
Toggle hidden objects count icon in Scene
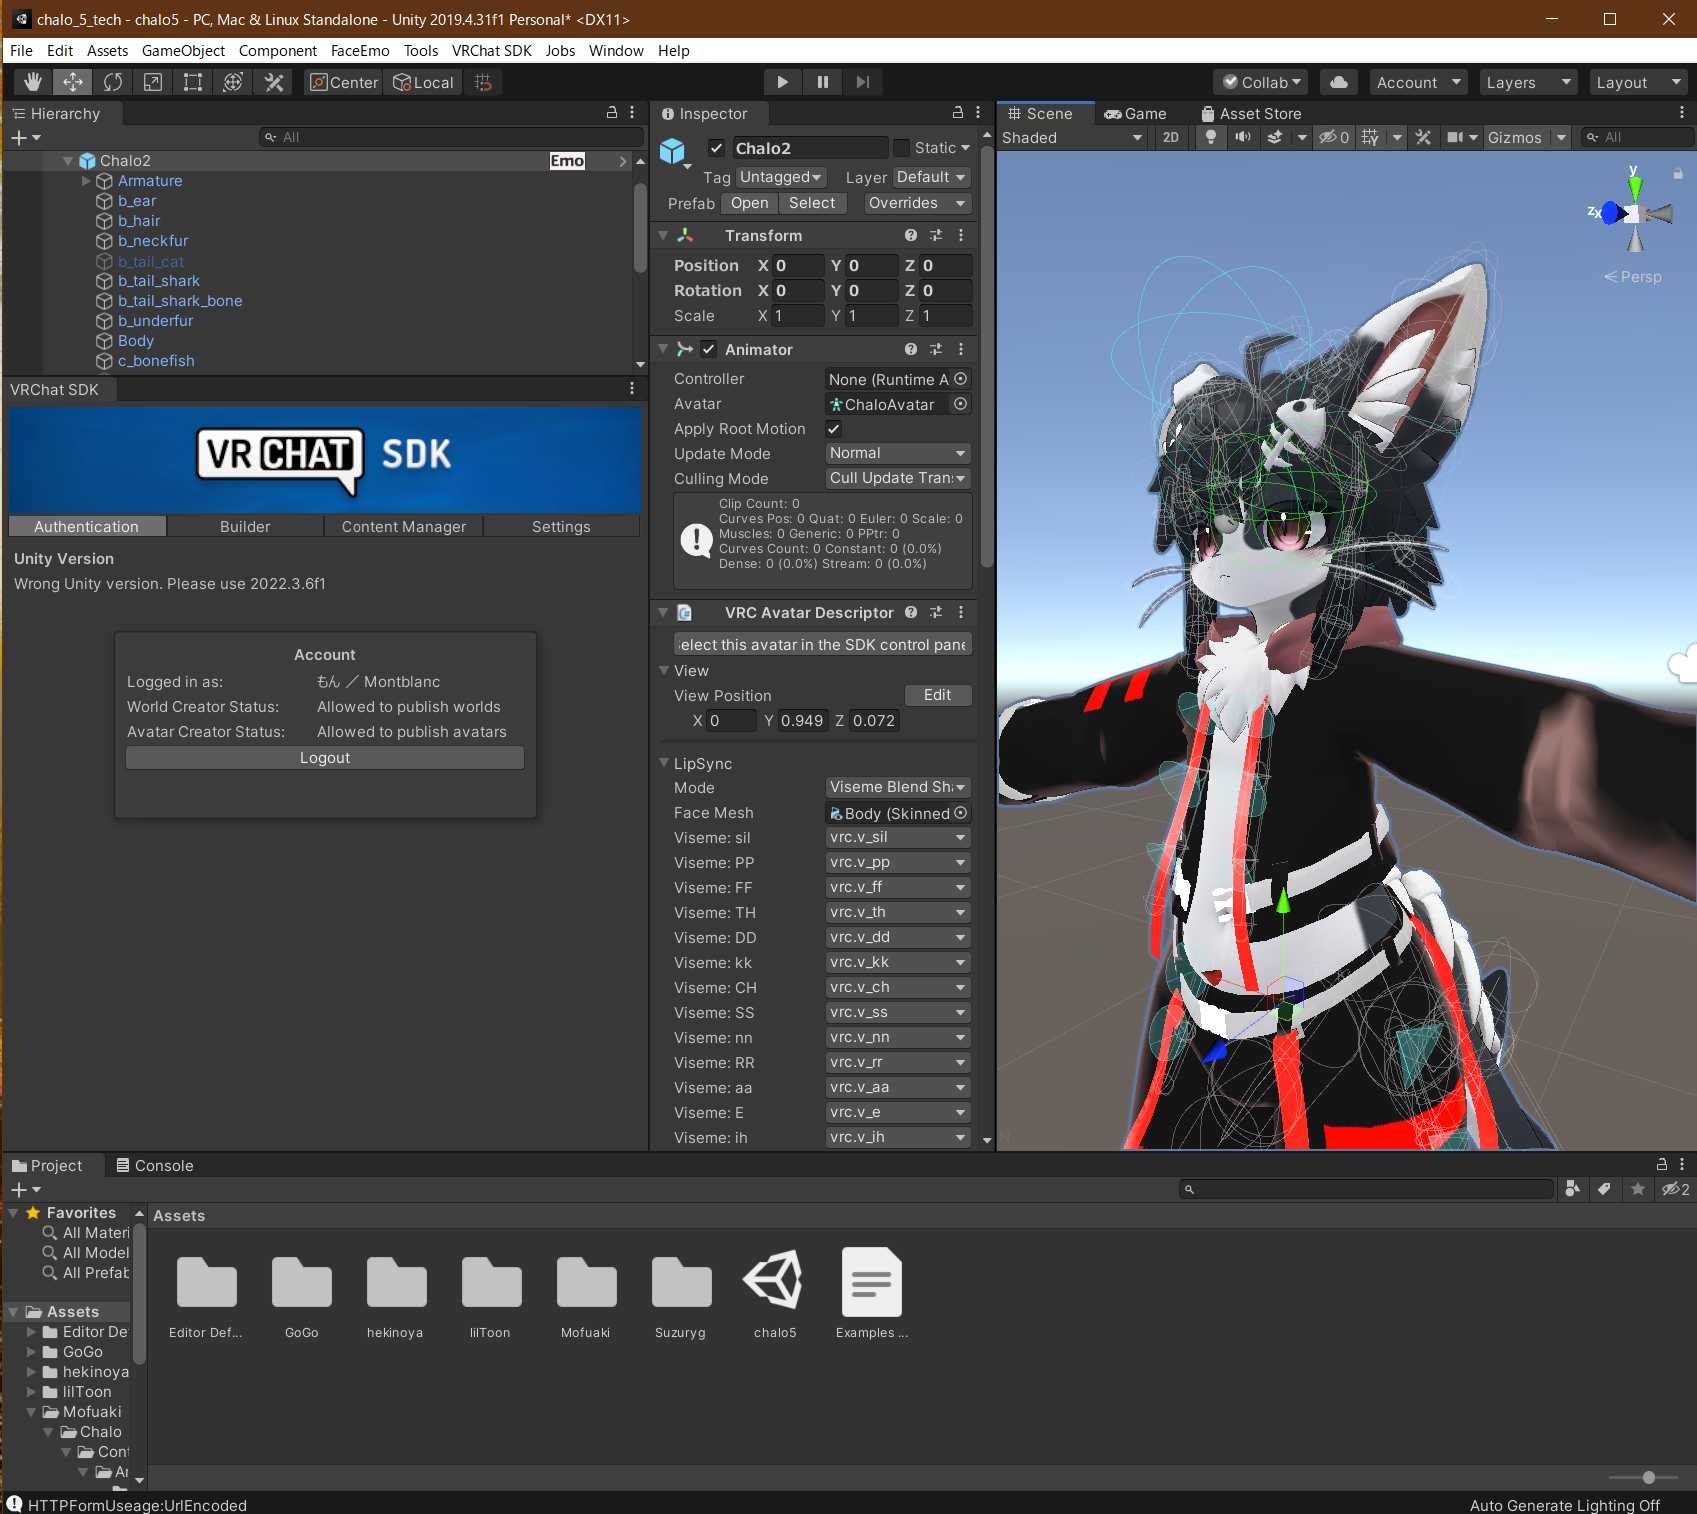click(x=1334, y=138)
